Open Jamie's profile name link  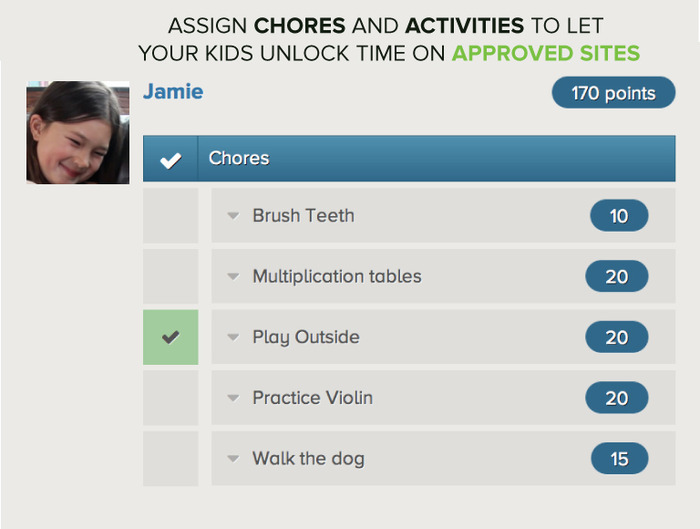pyautogui.click(x=173, y=92)
